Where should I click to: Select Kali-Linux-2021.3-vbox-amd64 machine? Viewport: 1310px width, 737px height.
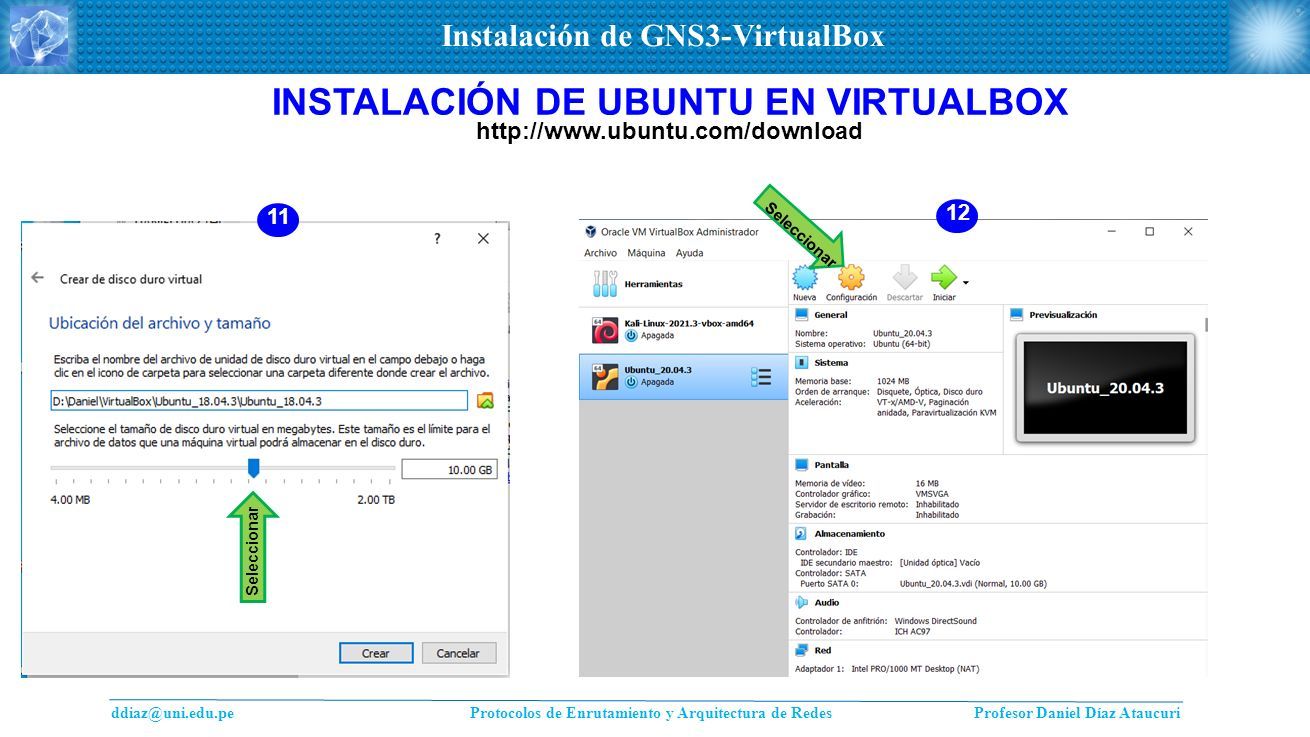683,329
